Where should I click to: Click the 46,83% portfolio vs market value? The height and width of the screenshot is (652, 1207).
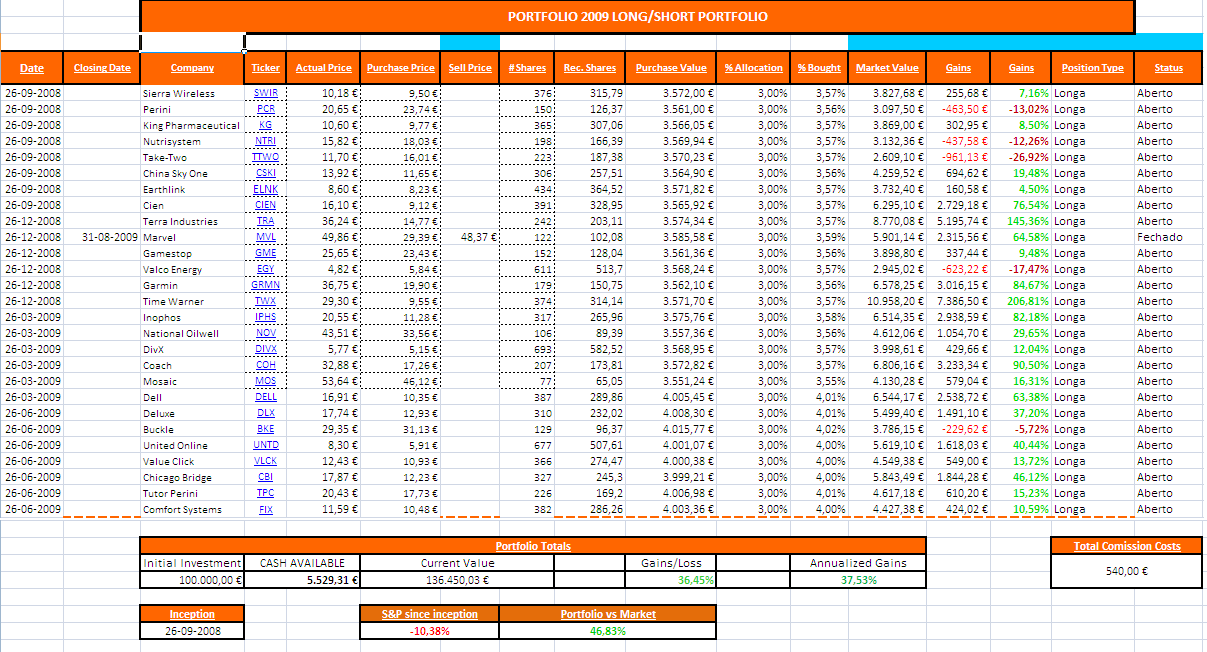coord(608,631)
